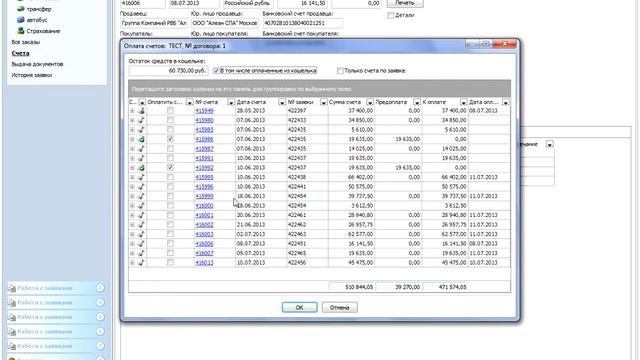Click status icon in invoice 415999 row
Viewport: 640px width, 360px height.
tap(141, 196)
